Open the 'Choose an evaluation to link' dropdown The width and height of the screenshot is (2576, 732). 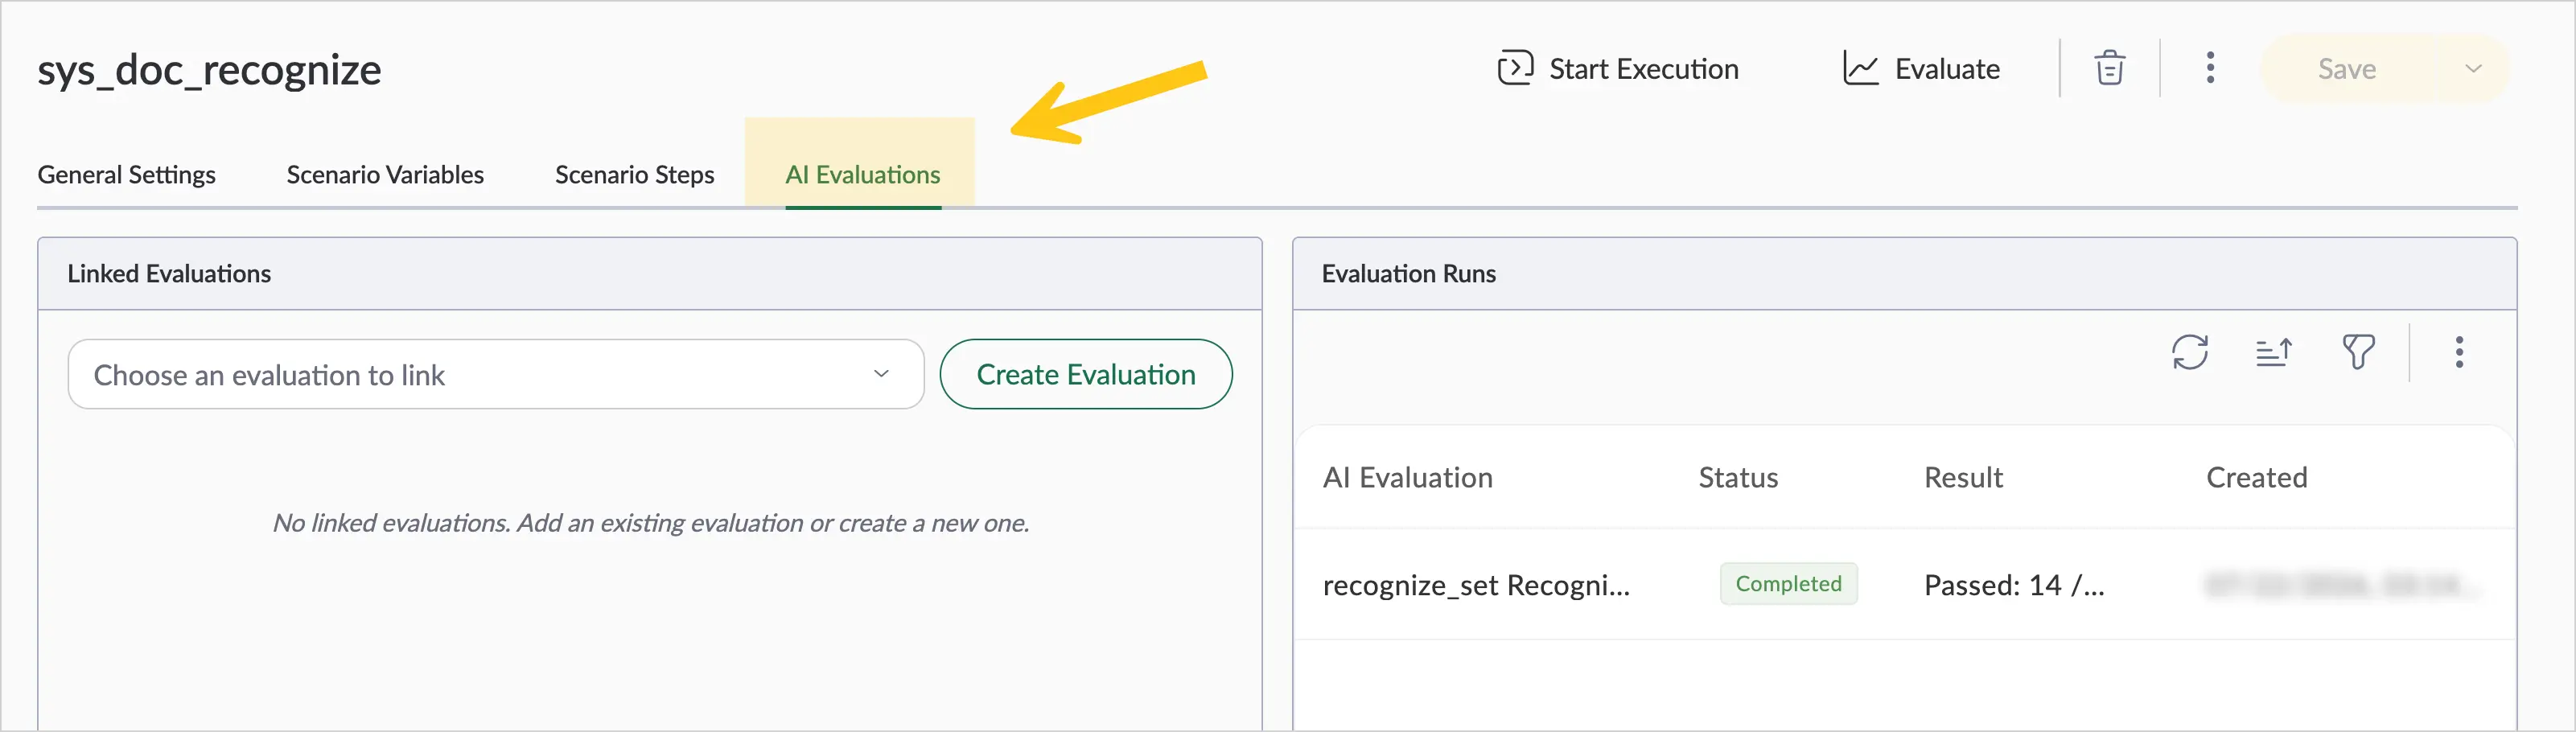coord(495,374)
